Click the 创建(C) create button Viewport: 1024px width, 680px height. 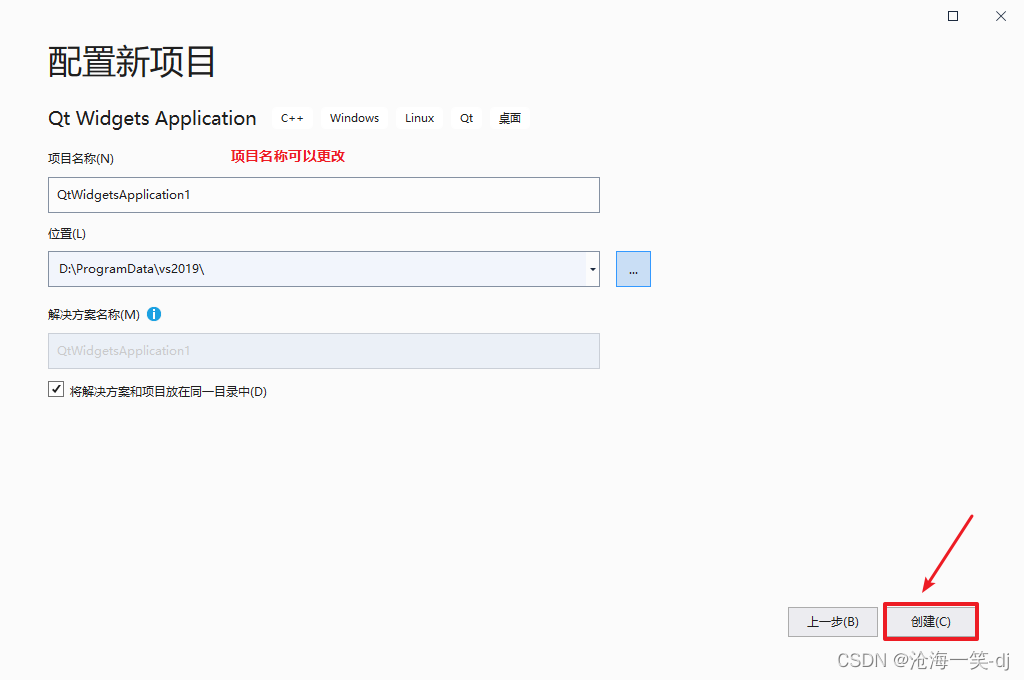tap(931, 621)
